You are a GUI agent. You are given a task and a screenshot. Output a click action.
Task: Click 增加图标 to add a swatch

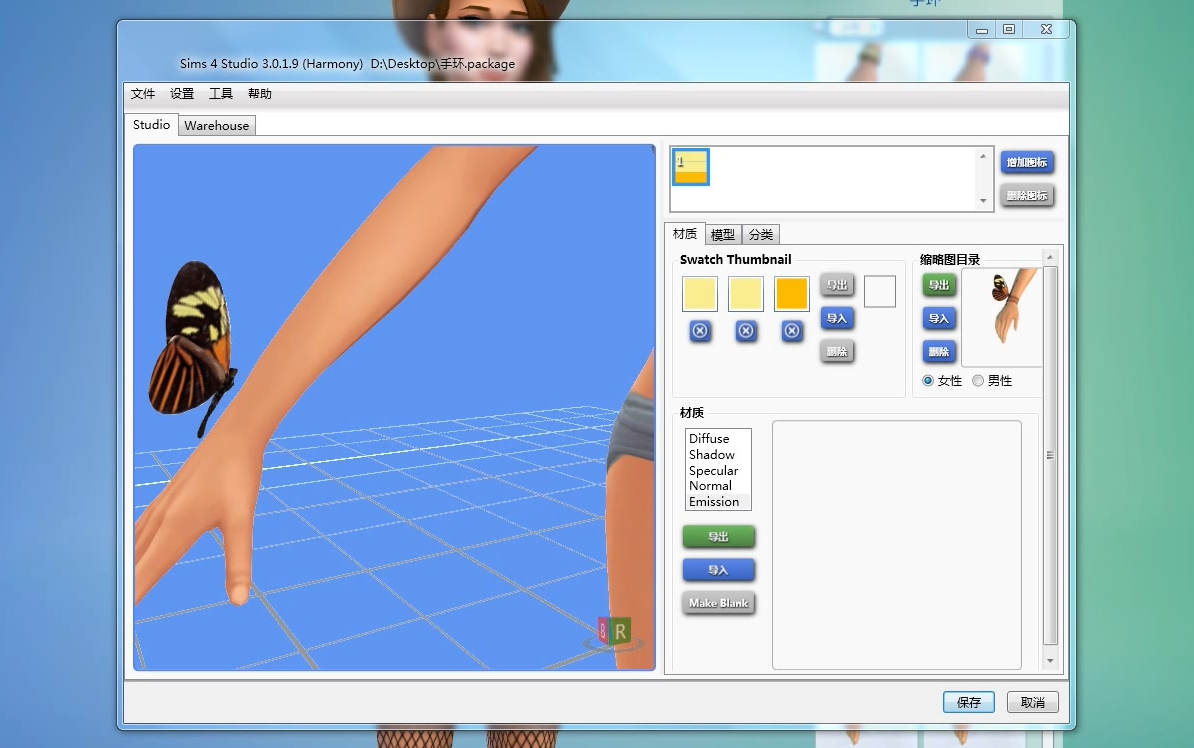coord(1026,162)
